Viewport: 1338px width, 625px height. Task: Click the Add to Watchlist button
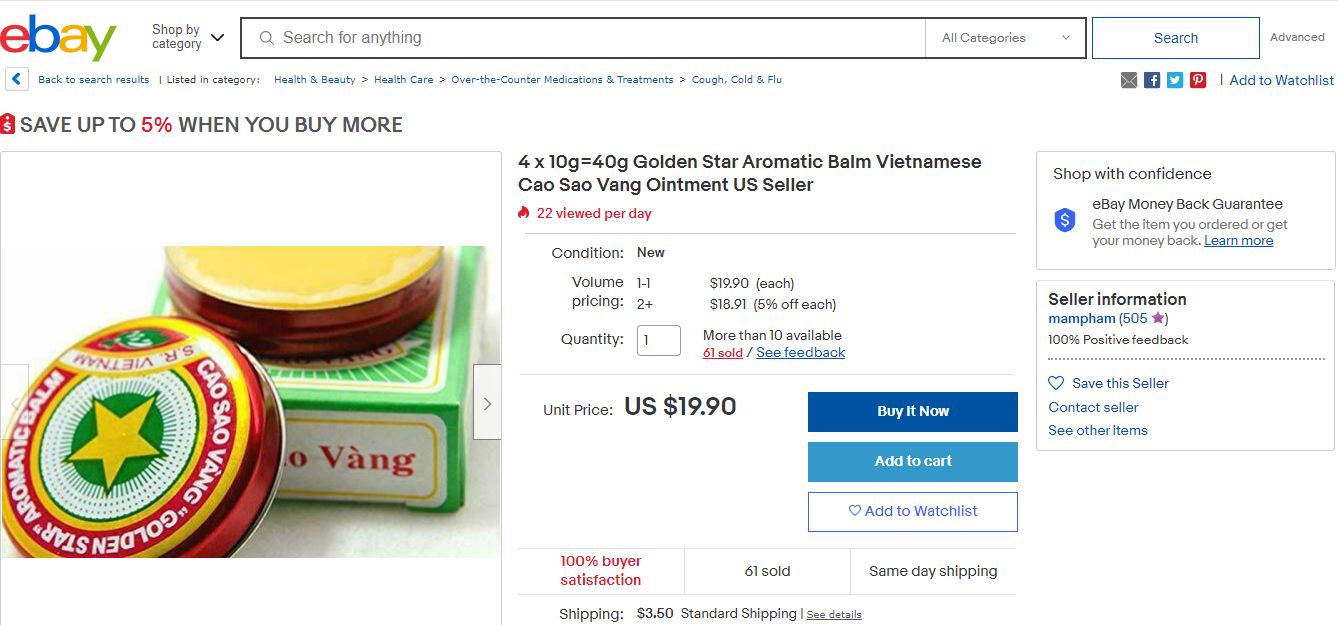(912, 512)
